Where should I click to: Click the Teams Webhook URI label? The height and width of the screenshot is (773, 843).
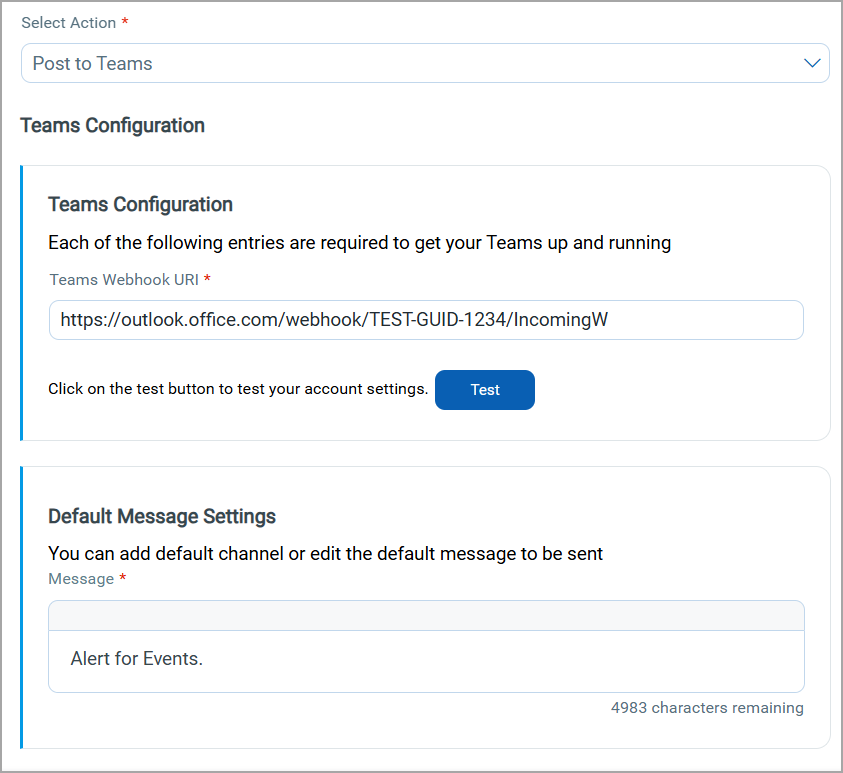(x=123, y=279)
